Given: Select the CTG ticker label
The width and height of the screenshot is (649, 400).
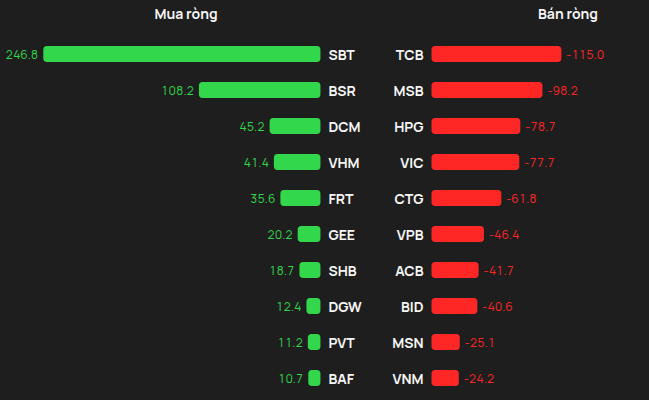Looking at the screenshot, I should [409, 199].
